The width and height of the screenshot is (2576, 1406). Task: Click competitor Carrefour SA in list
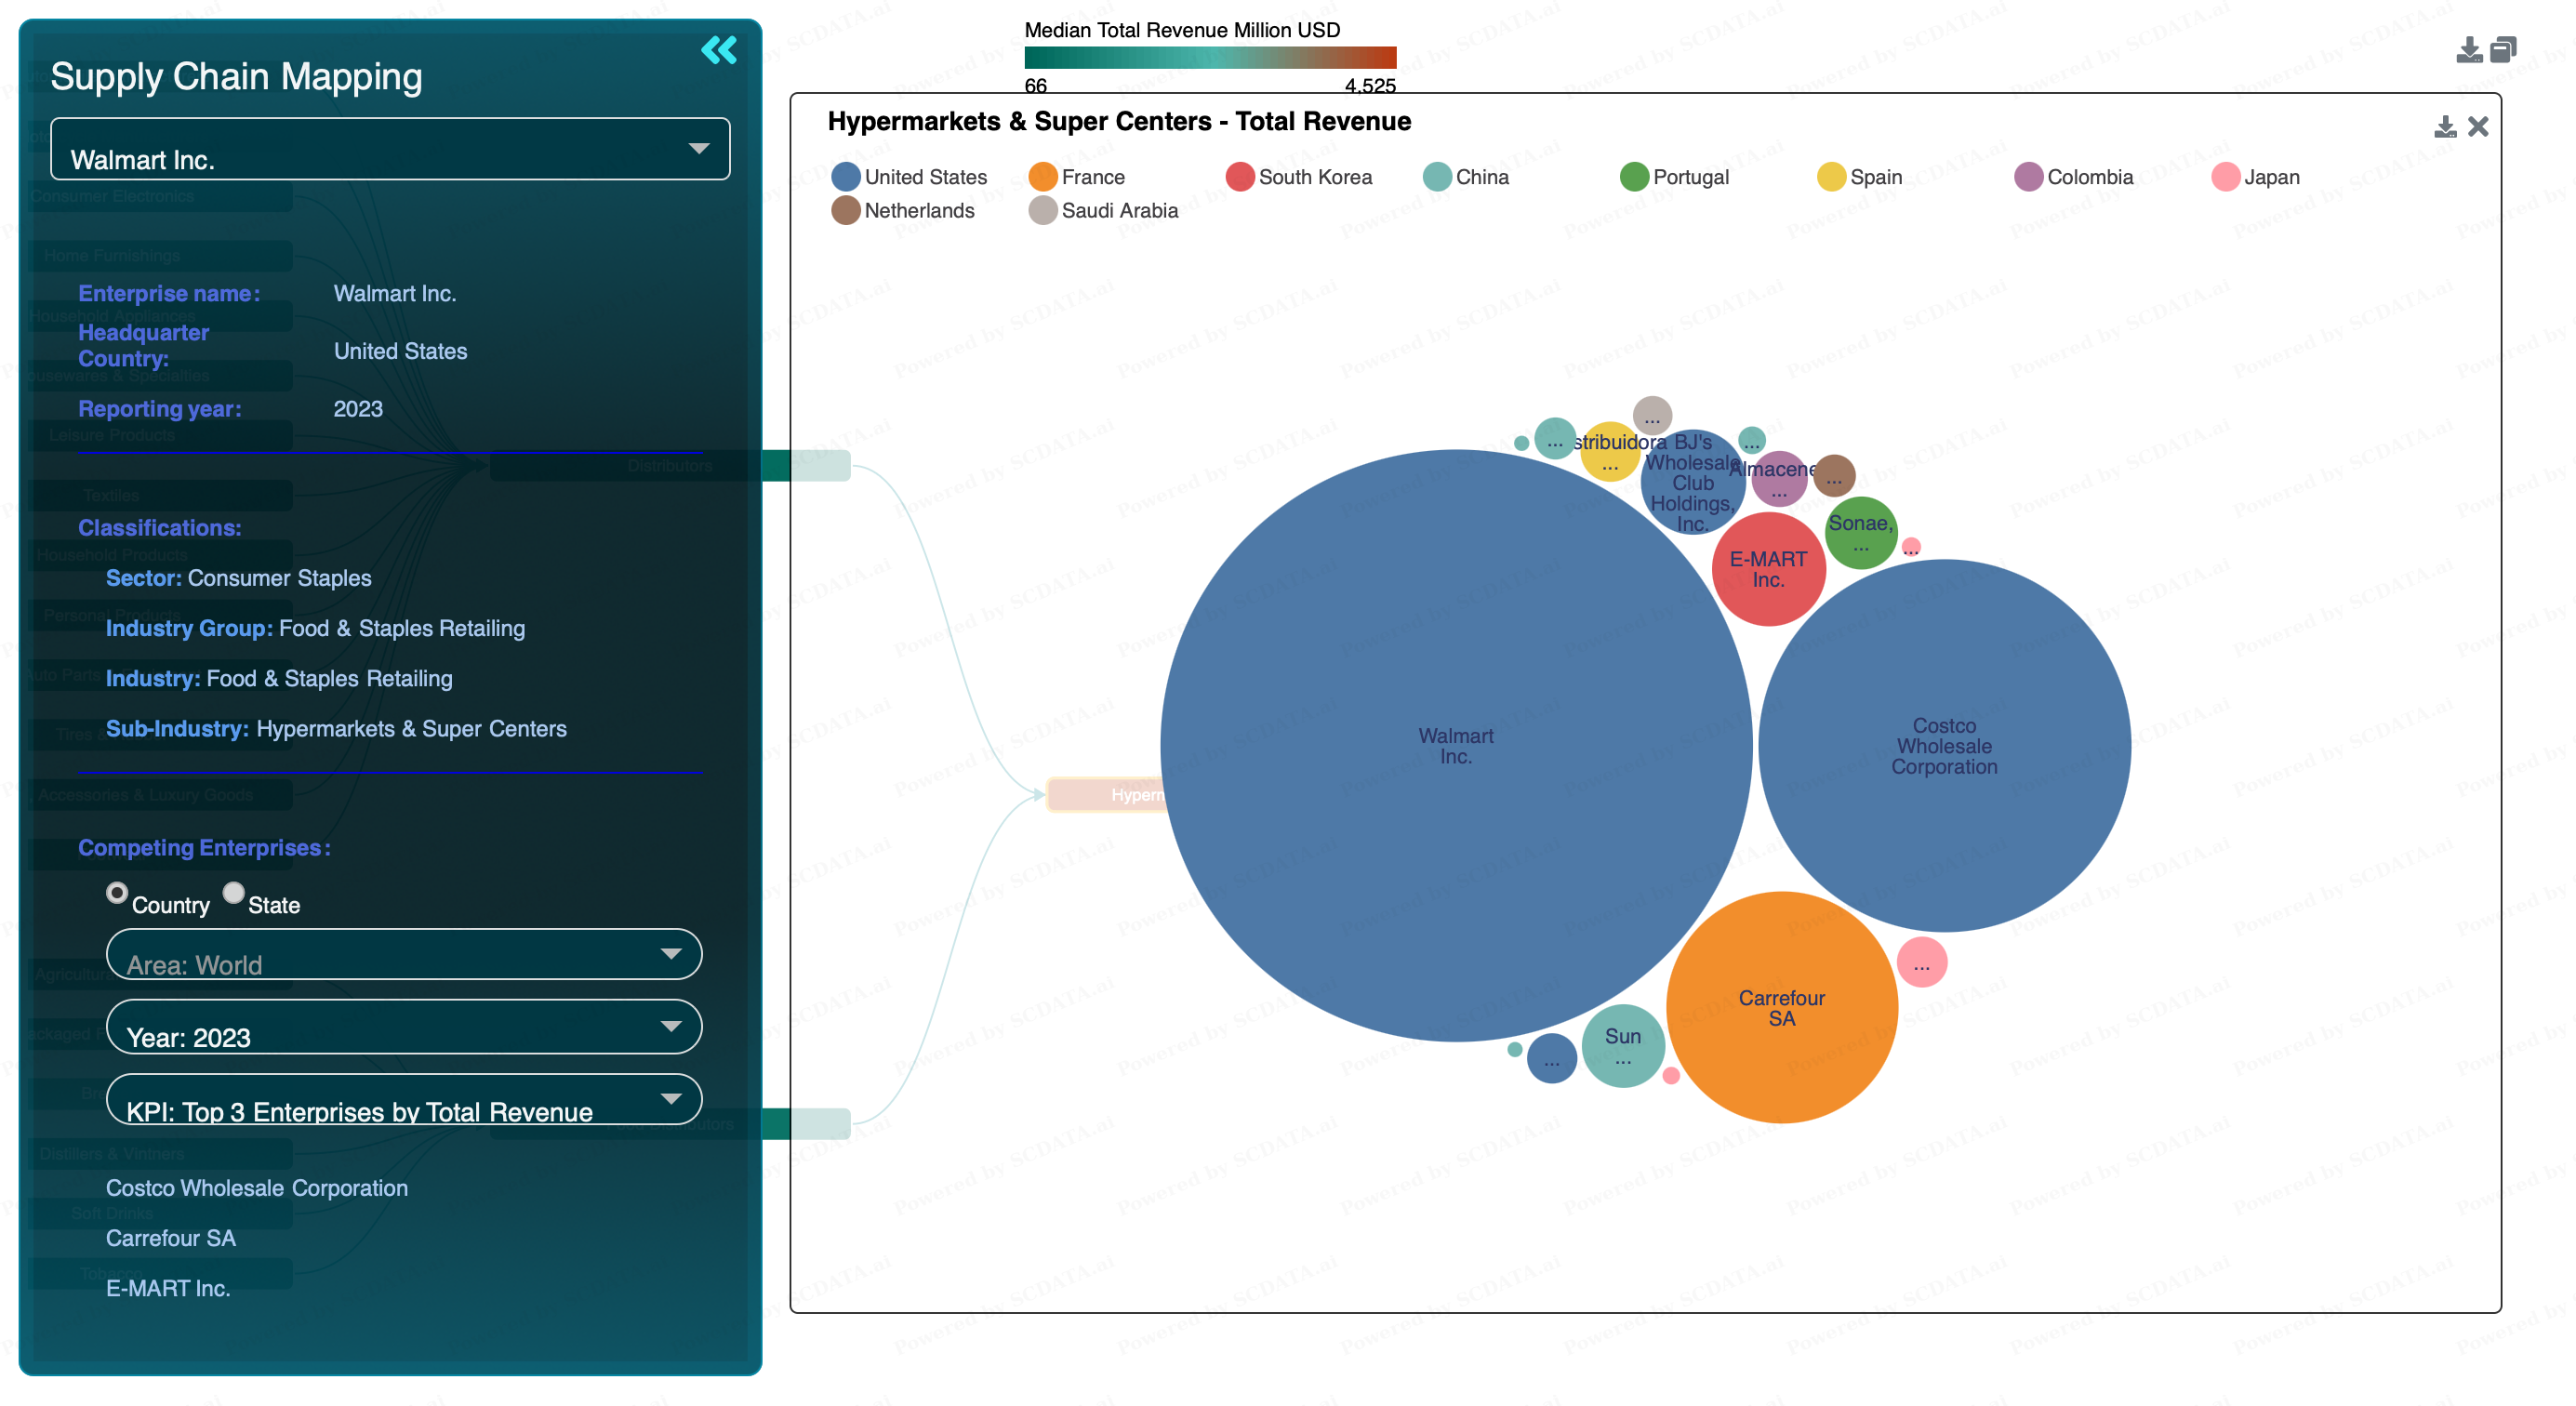[171, 1238]
